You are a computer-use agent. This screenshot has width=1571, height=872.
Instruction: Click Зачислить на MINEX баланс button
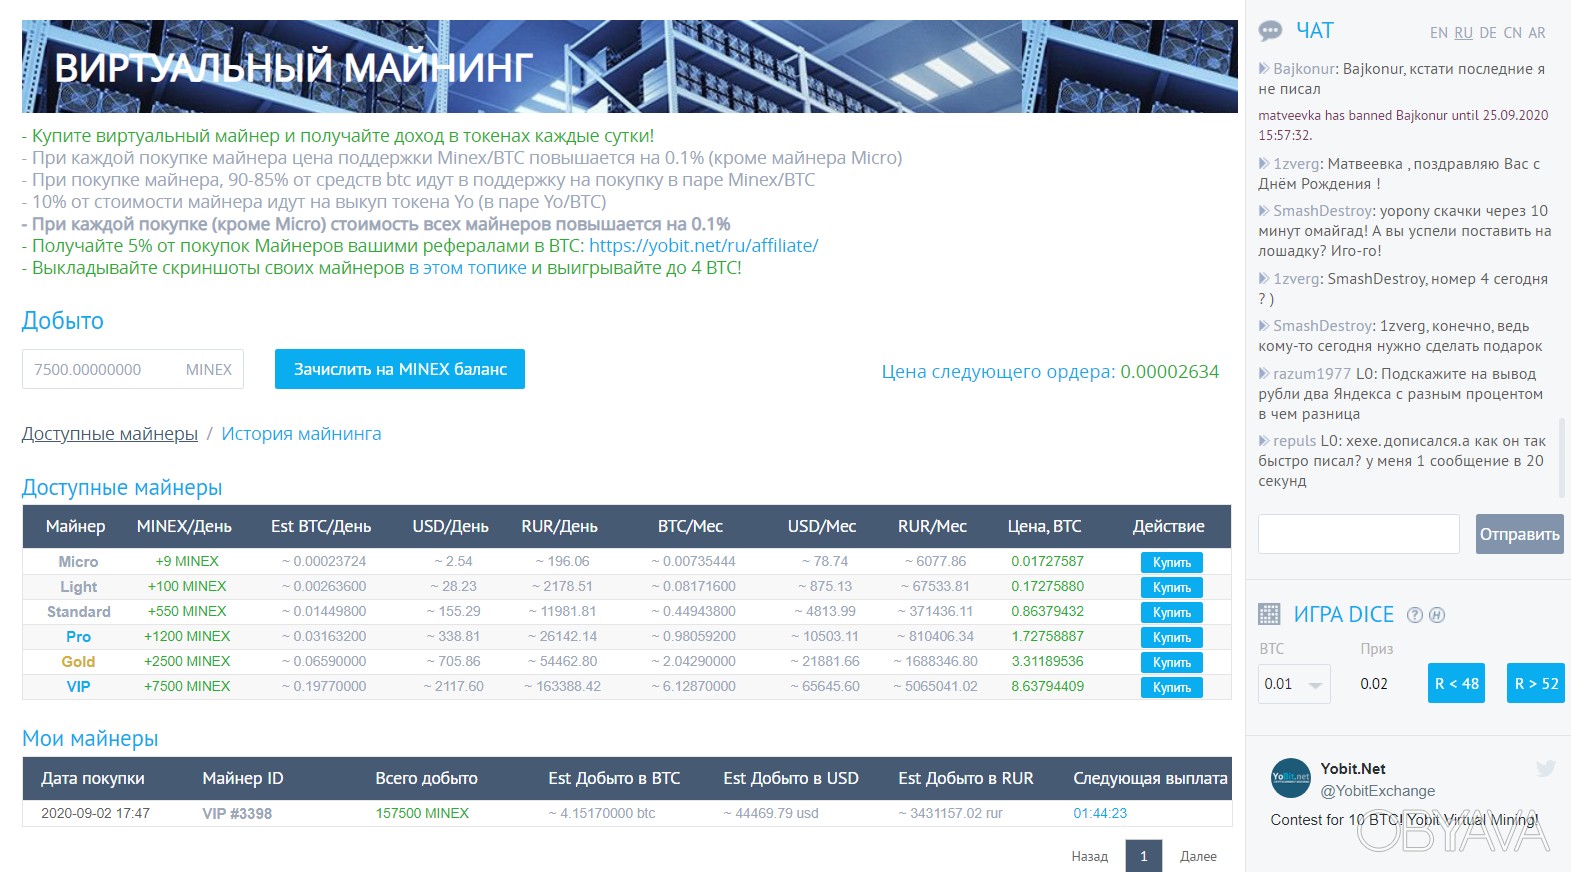pyautogui.click(x=400, y=369)
